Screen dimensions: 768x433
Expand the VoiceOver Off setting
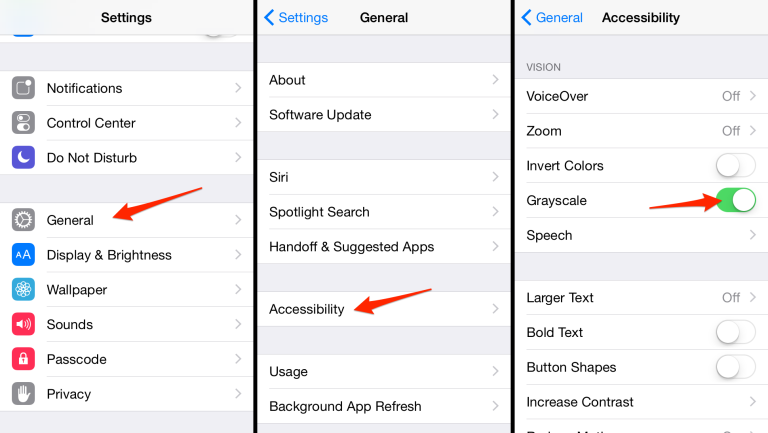click(x=642, y=96)
